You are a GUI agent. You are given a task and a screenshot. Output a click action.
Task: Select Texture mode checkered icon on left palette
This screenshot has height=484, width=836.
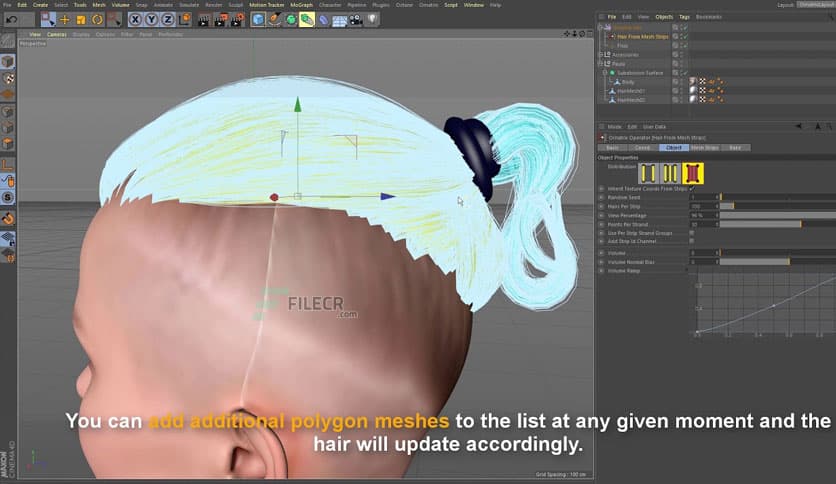pos(7,78)
